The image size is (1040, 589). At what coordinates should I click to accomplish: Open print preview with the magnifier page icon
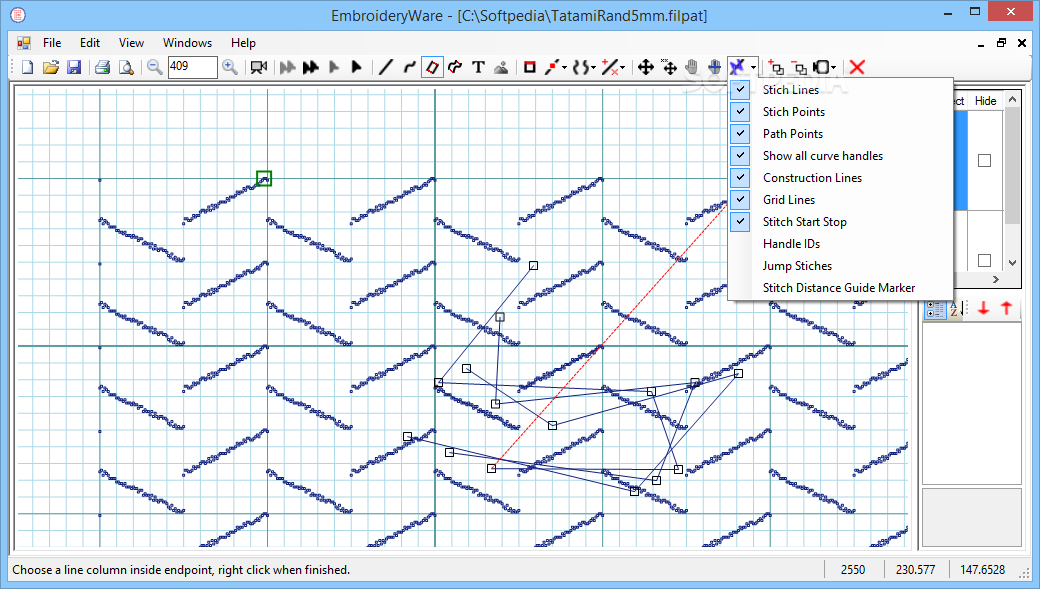tap(125, 67)
